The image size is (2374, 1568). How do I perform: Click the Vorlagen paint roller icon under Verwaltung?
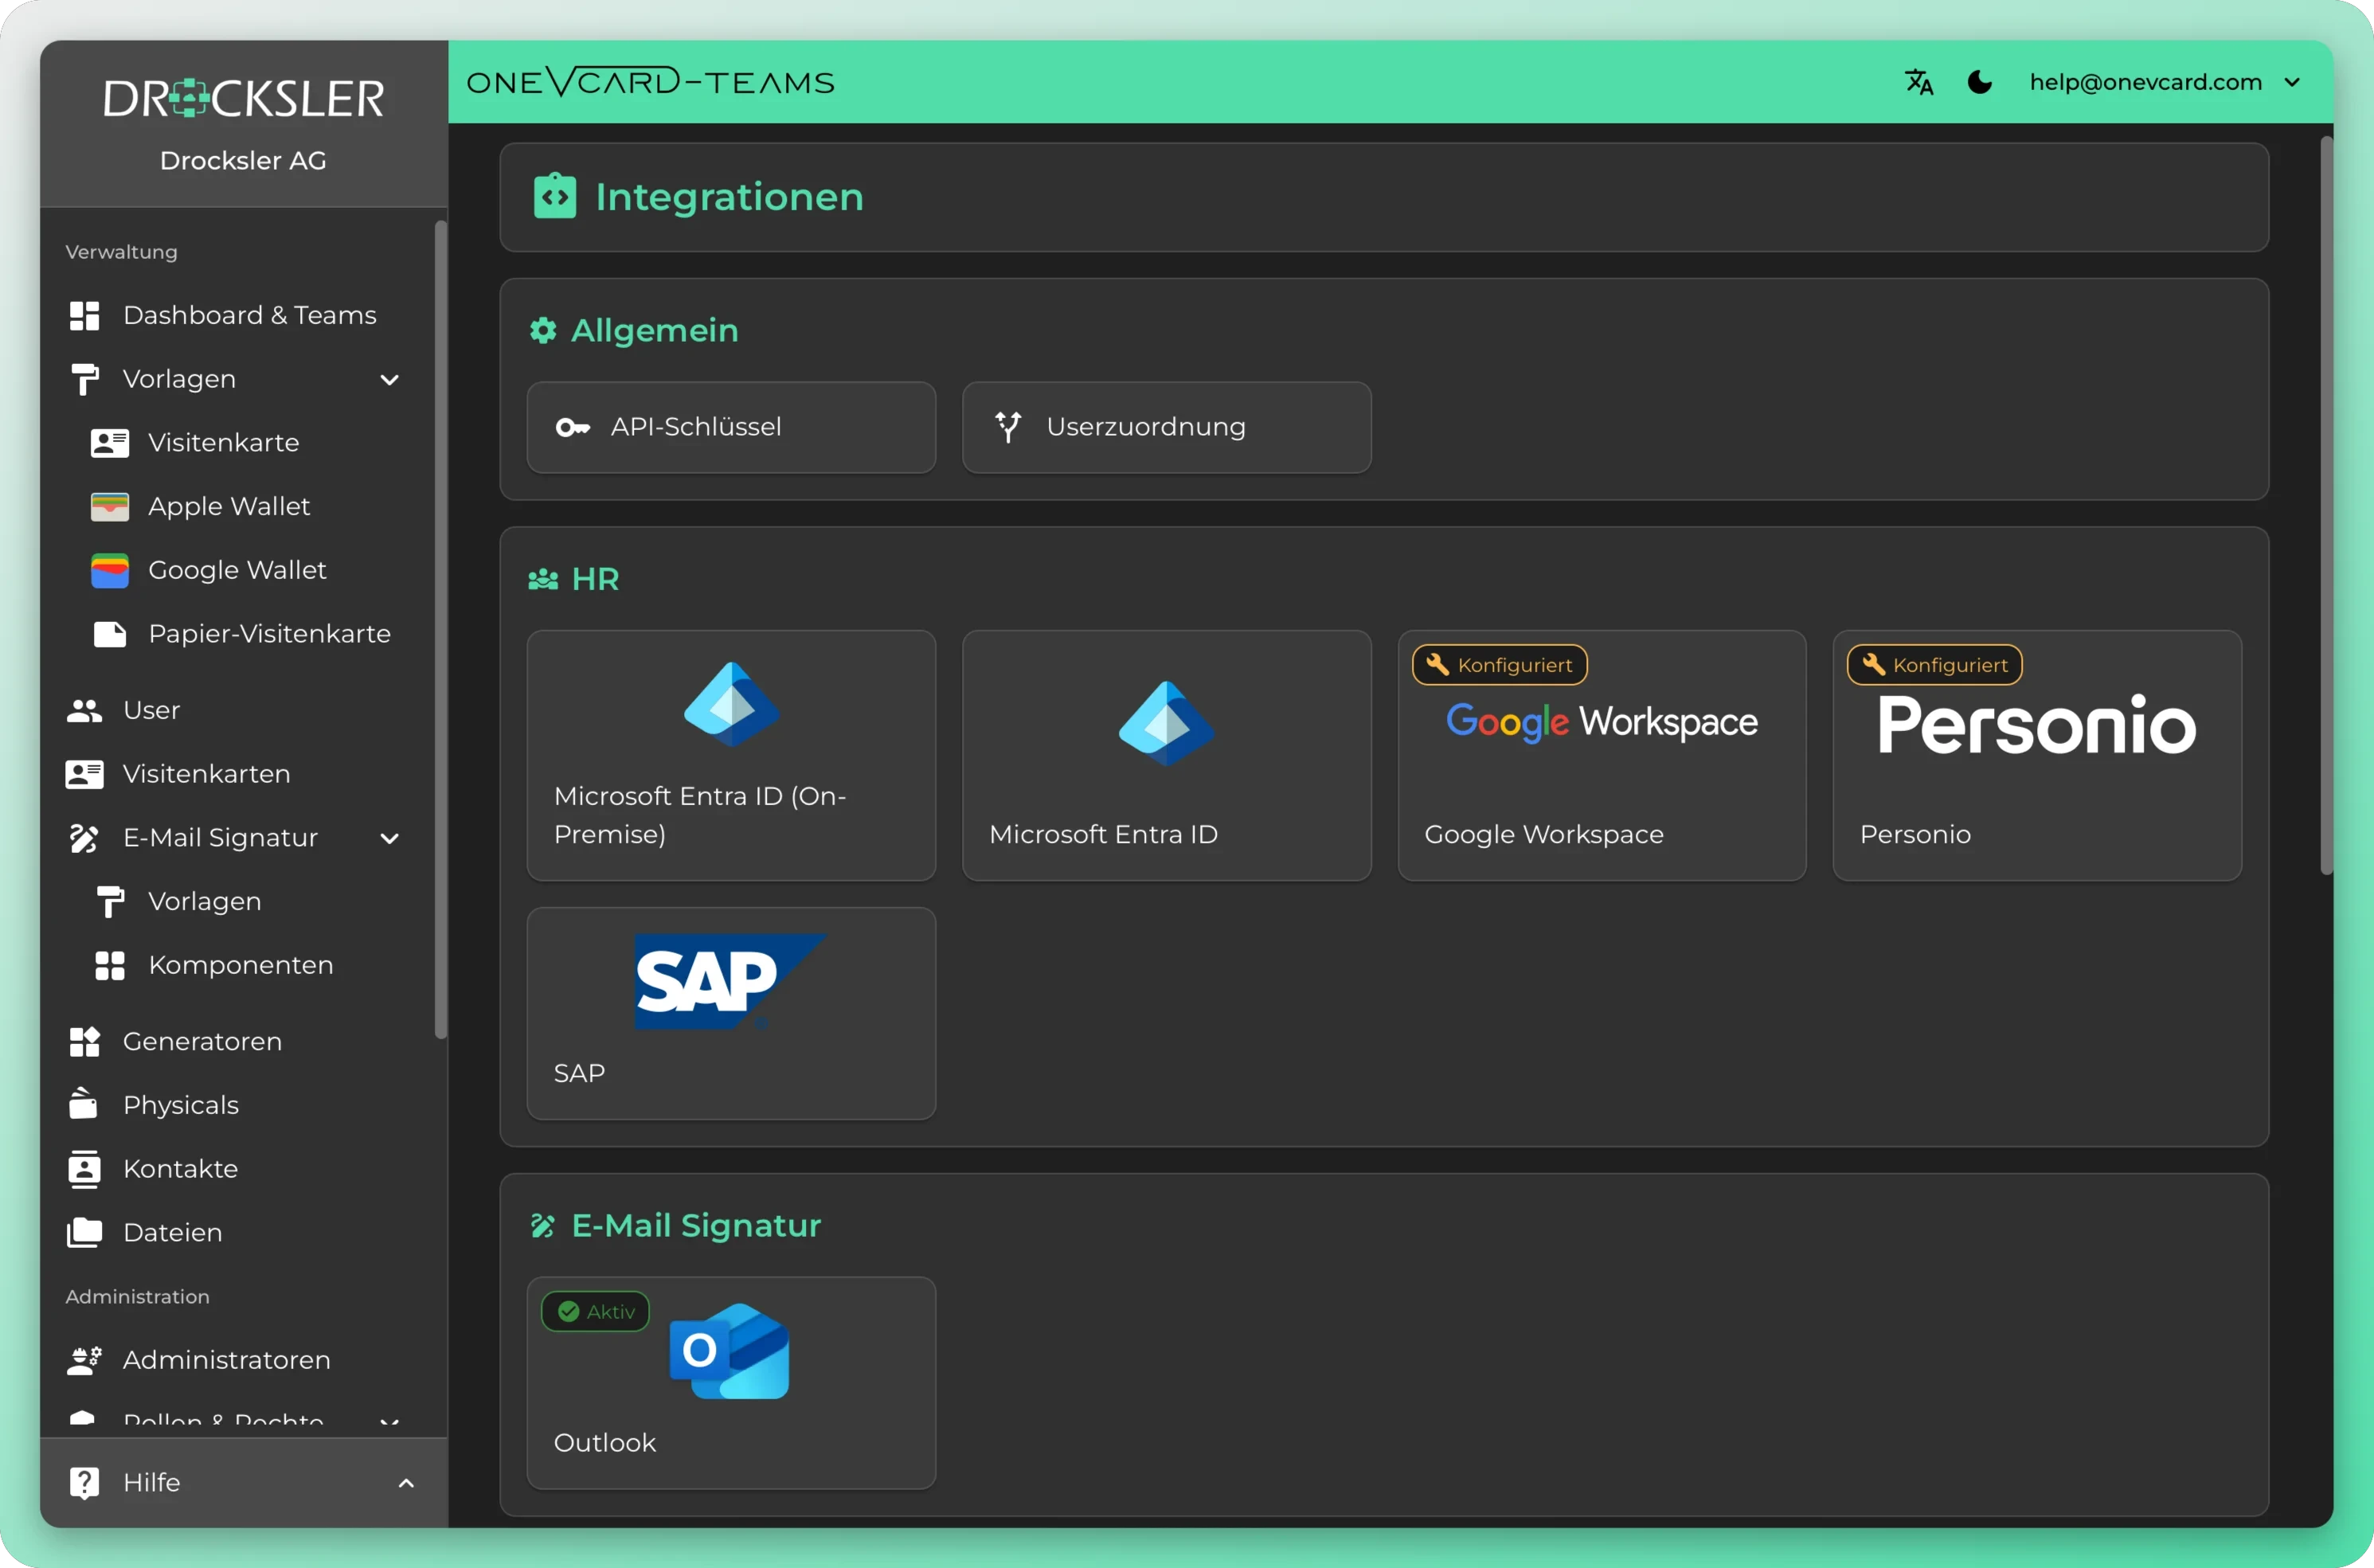[84, 380]
